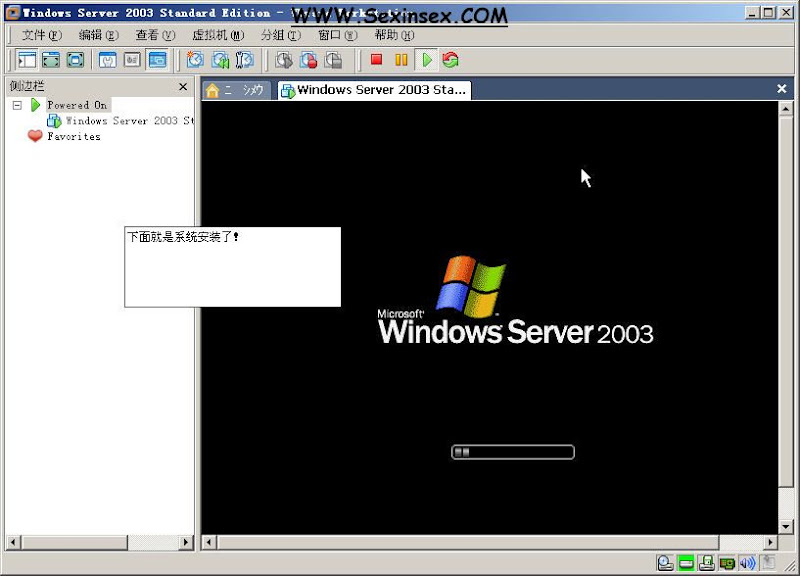This screenshot has height=576, width=800.
Task: Open the 帮助(H) menu
Action: pos(394,35)
